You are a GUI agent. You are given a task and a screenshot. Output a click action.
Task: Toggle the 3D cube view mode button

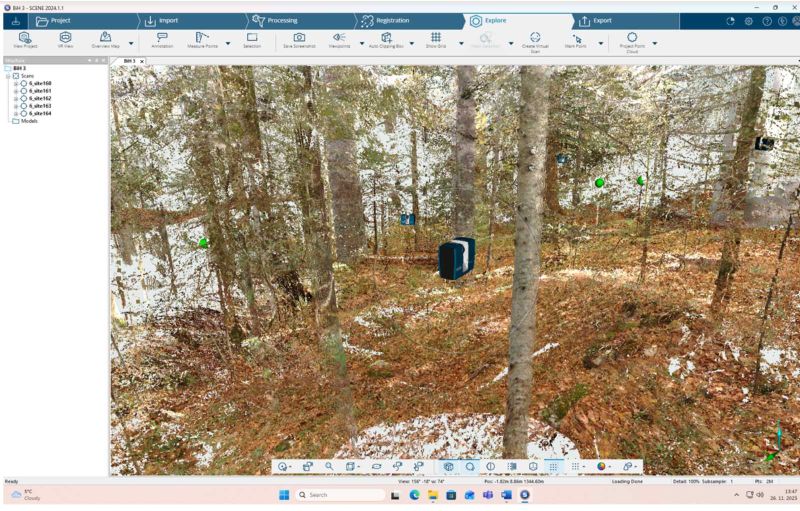click(448, 466)
